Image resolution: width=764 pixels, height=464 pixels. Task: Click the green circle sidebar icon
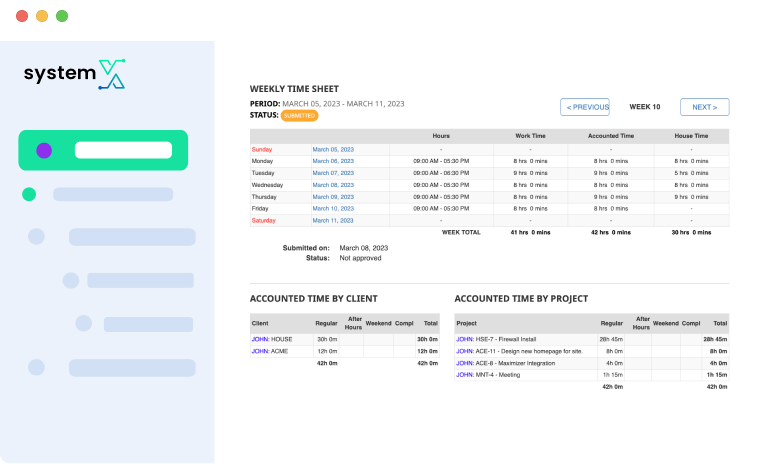pos(29,194)
